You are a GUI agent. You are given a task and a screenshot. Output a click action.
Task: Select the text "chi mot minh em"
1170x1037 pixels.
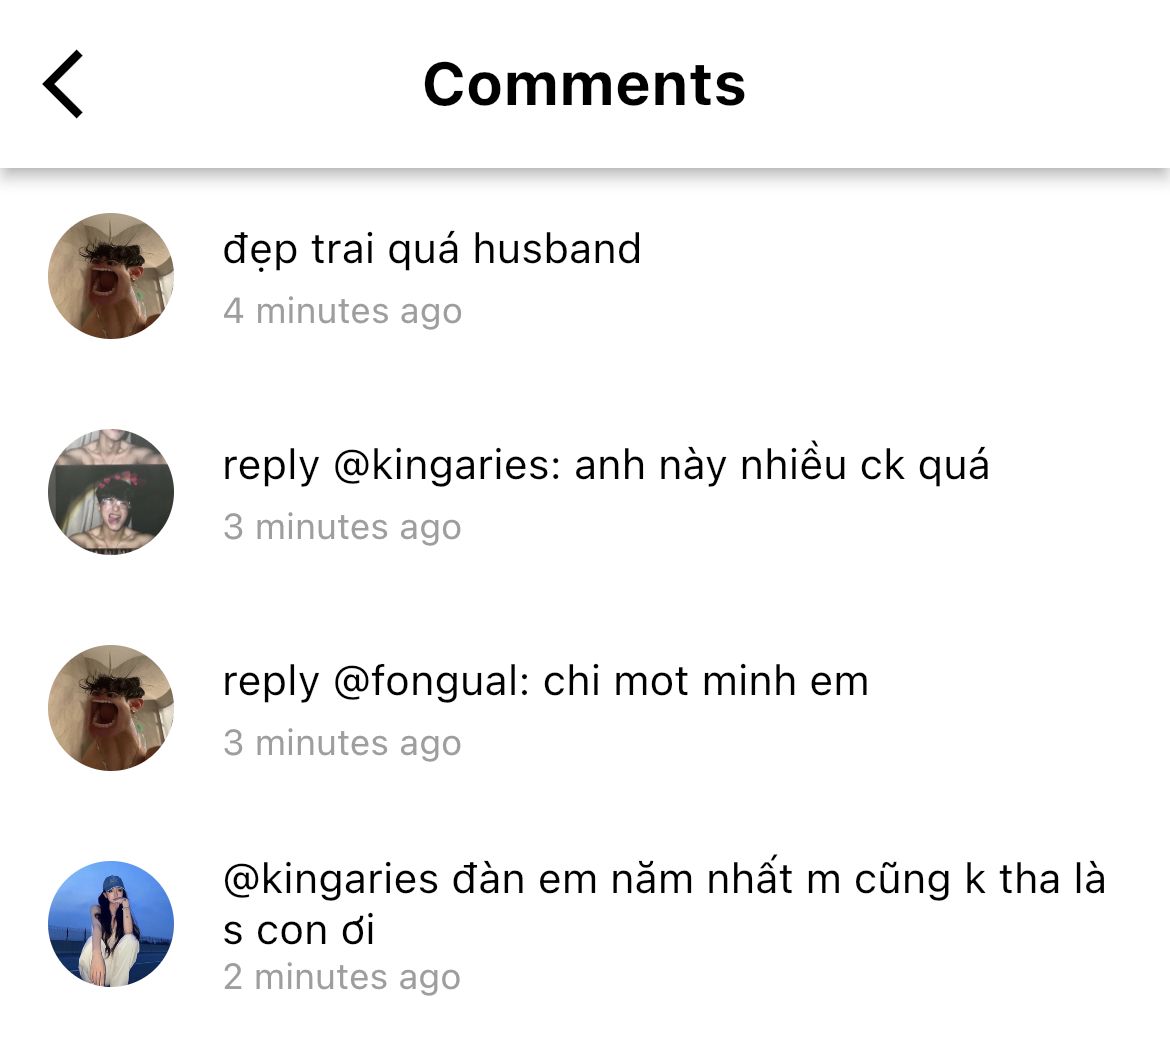[705, 682]
